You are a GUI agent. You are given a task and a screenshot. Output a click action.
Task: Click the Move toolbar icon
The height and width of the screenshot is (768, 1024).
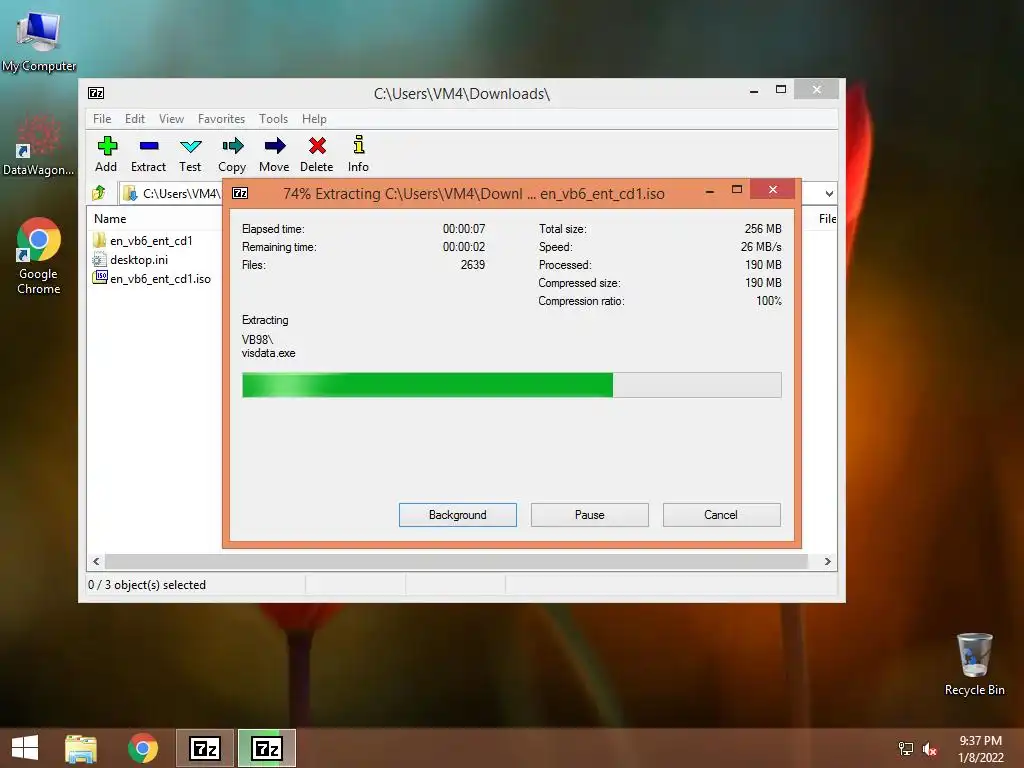274,146
